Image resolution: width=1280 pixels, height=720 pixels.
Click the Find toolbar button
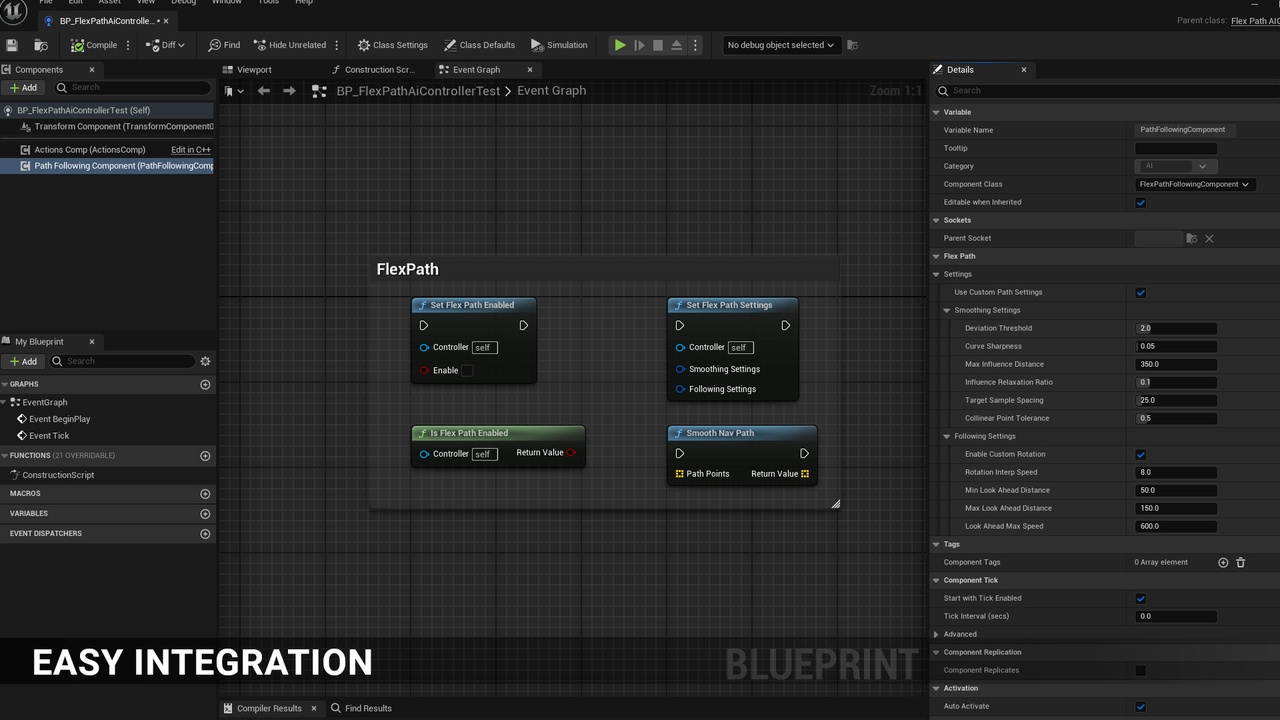point(224,45)
